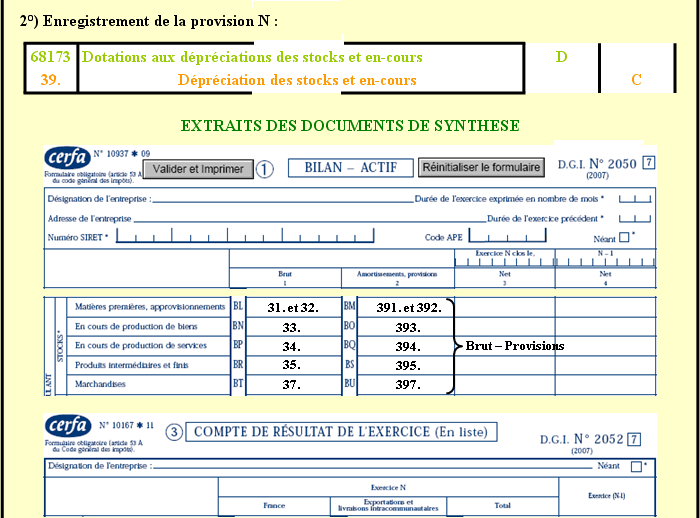Viewport: 700px width, 518px height.
Task: Click 'Dotations aux dépréciations des stocks et en-cours'
Action: click(x=252, y=57)
